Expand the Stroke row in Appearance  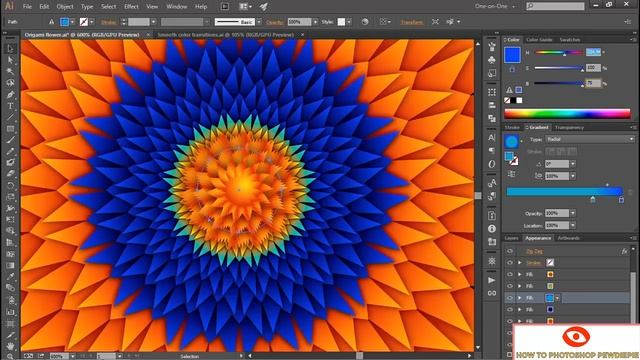[520, 263]
